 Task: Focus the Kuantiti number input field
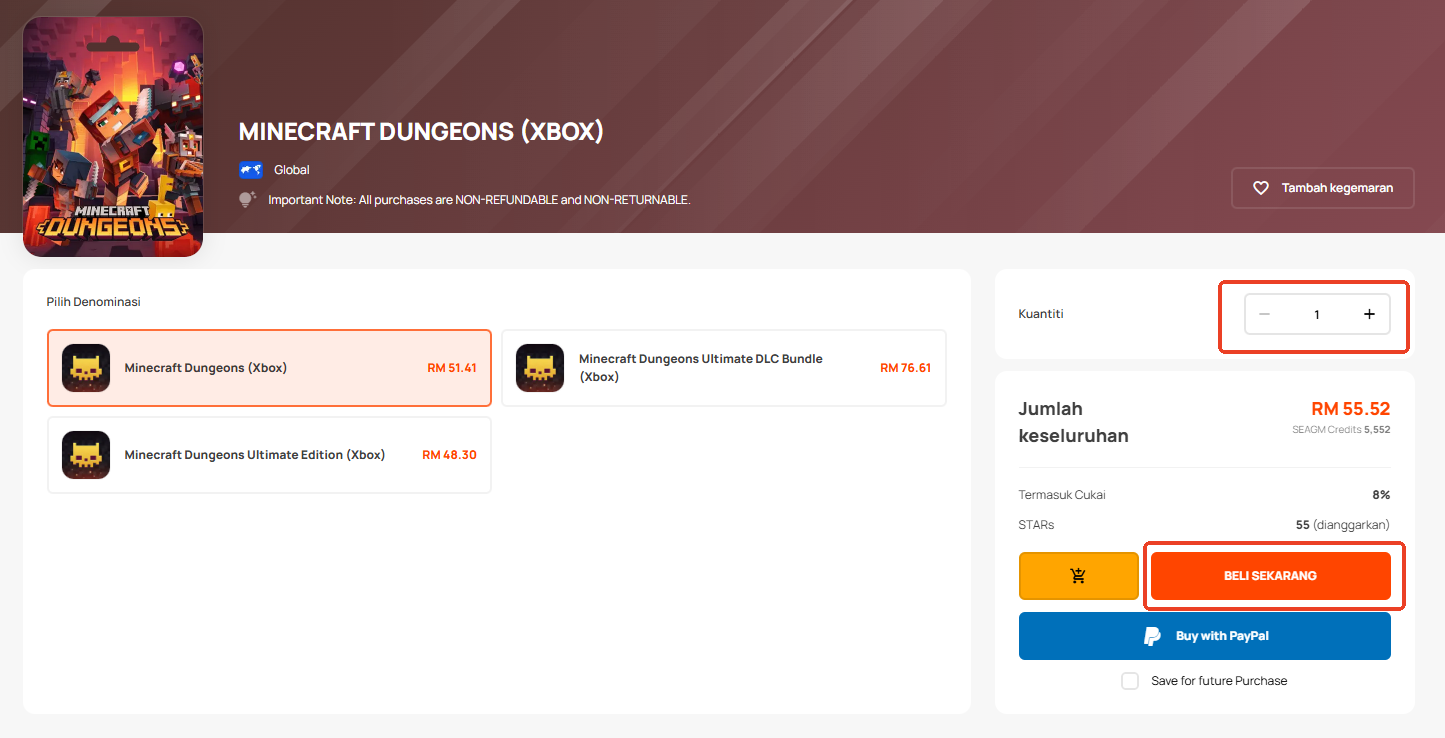tap(1316, 314)
